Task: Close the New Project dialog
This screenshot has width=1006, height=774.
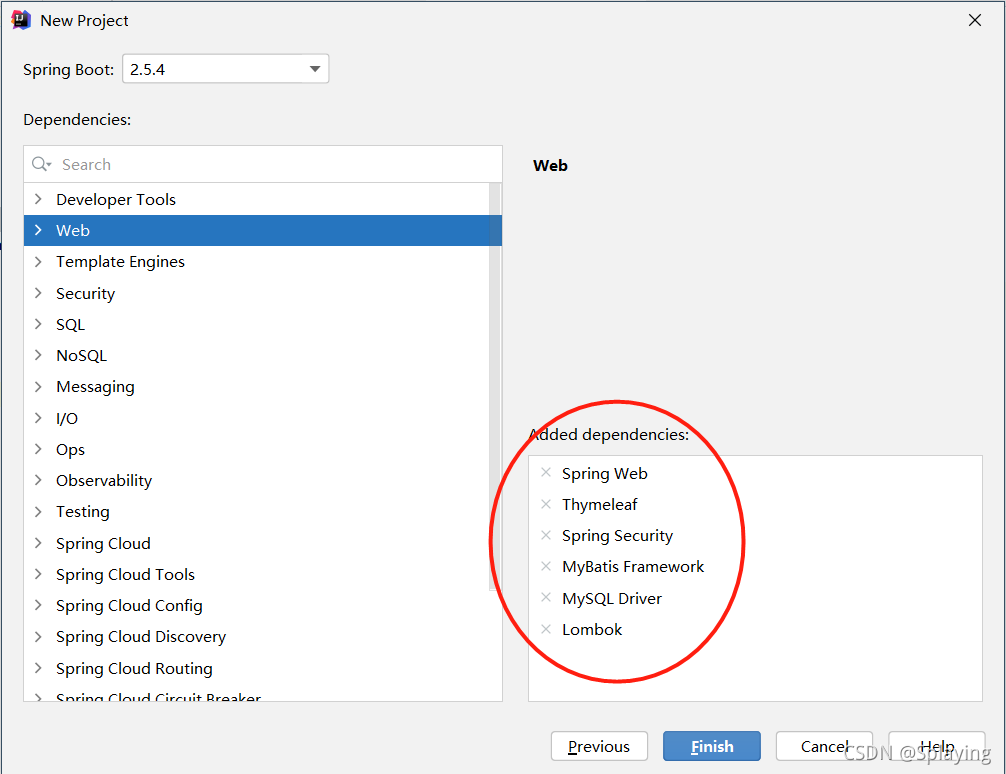Action: pyautogui.click(x=975, y=21)
